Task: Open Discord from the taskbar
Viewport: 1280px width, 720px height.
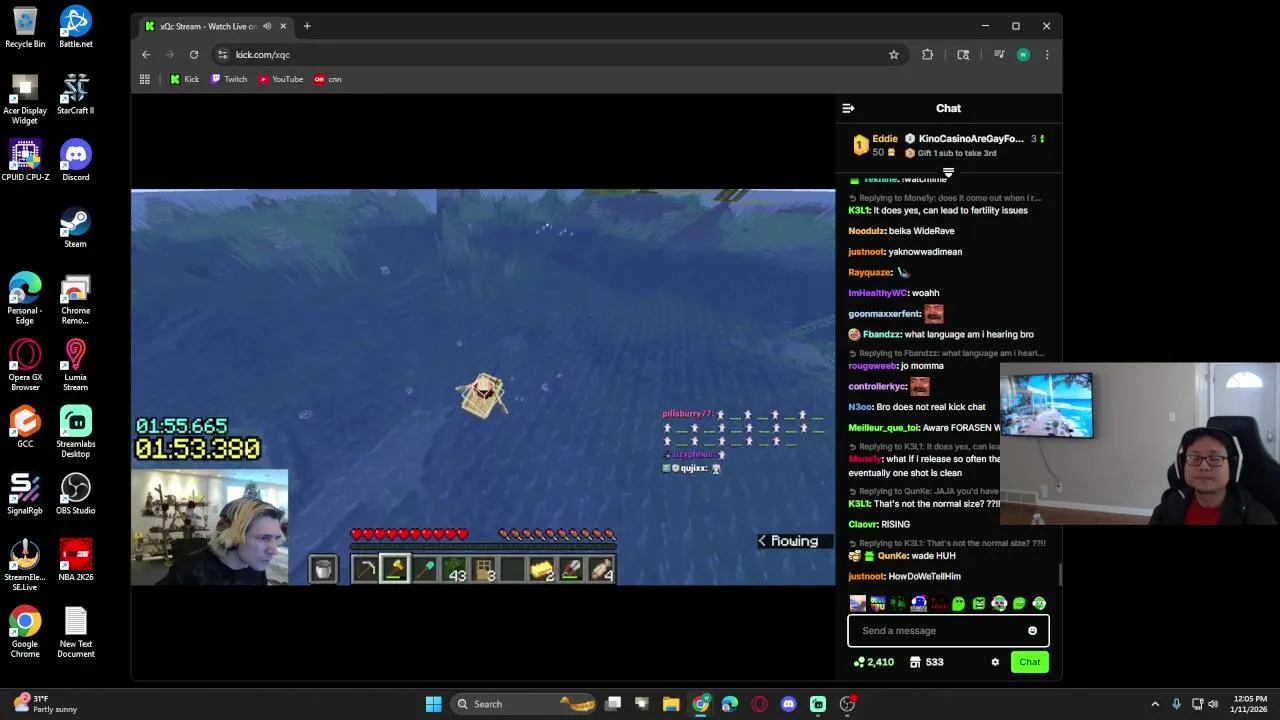Action: click(788, 704)
